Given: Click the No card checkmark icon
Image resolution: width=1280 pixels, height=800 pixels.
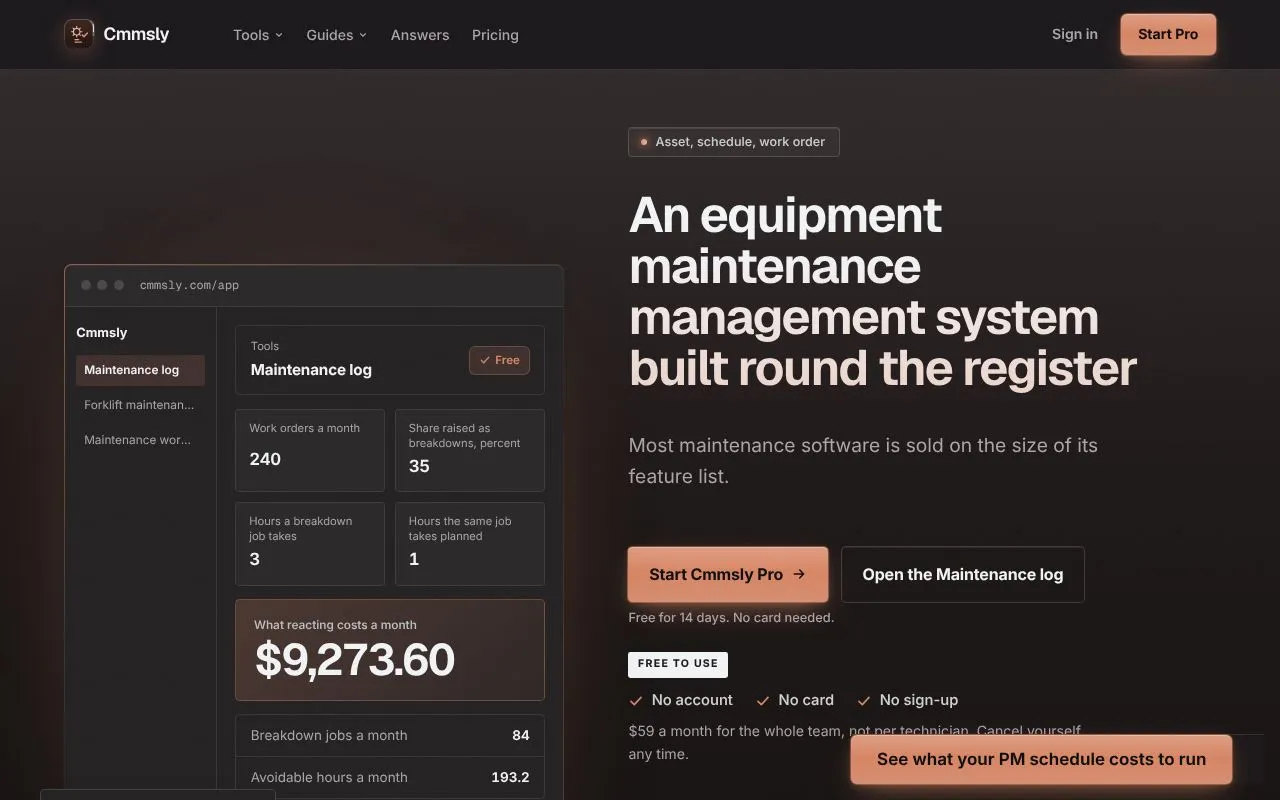Looking at the screenshot, I should pos(763,700).
